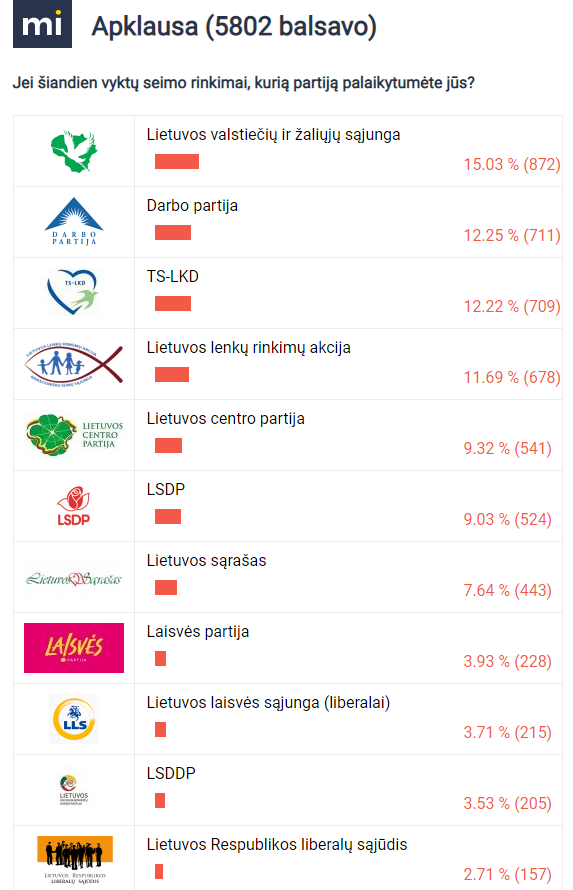Select the small LSDDP logo
The height and width of the screenshot is (890, 573).
pyautogui.click(x=74, y=790)
